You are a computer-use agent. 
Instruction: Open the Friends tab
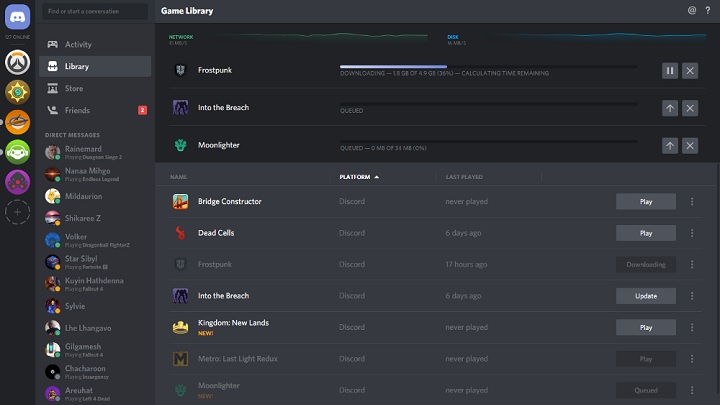point(95,111)
